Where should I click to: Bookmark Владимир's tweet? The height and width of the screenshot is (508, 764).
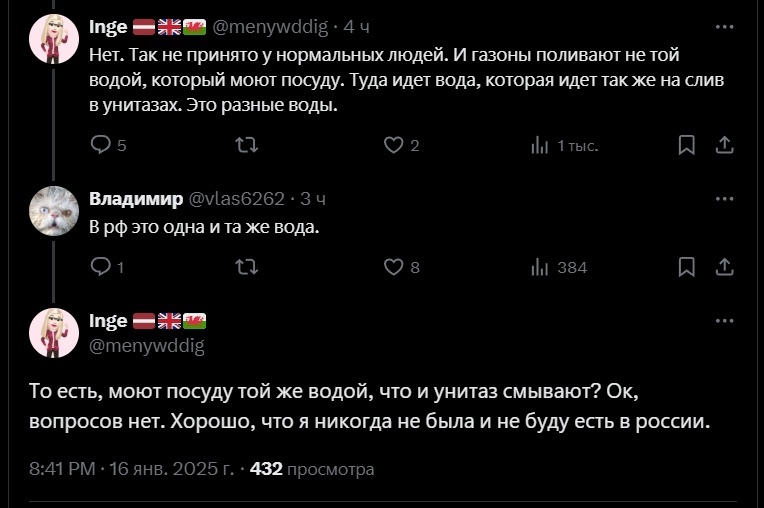click(x=687, y=267)
